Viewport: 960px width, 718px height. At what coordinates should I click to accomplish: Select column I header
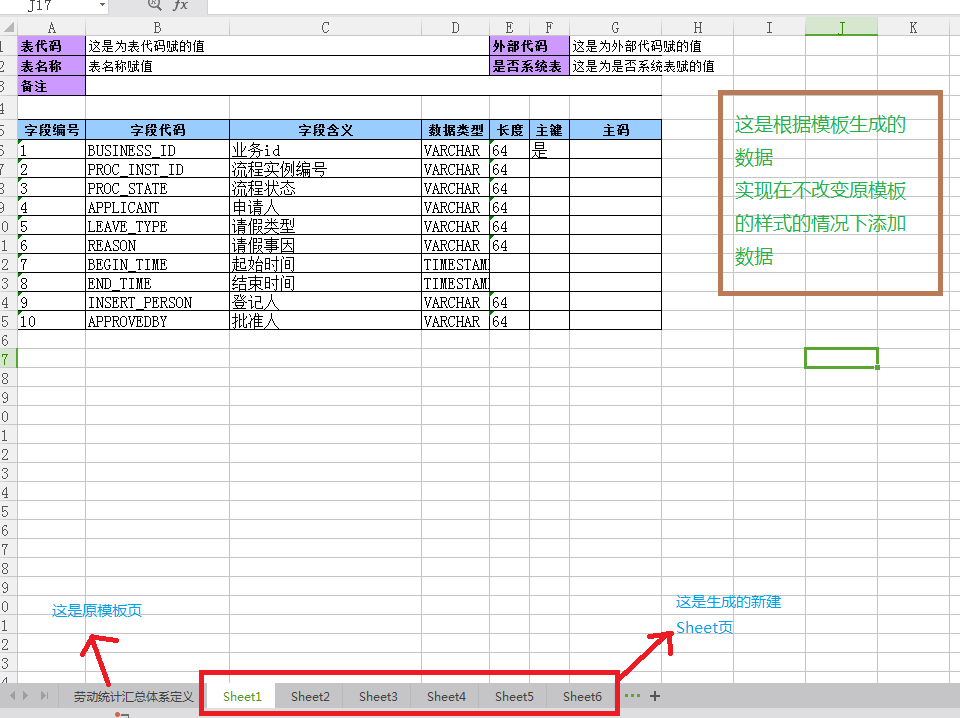tap(769, 28)
